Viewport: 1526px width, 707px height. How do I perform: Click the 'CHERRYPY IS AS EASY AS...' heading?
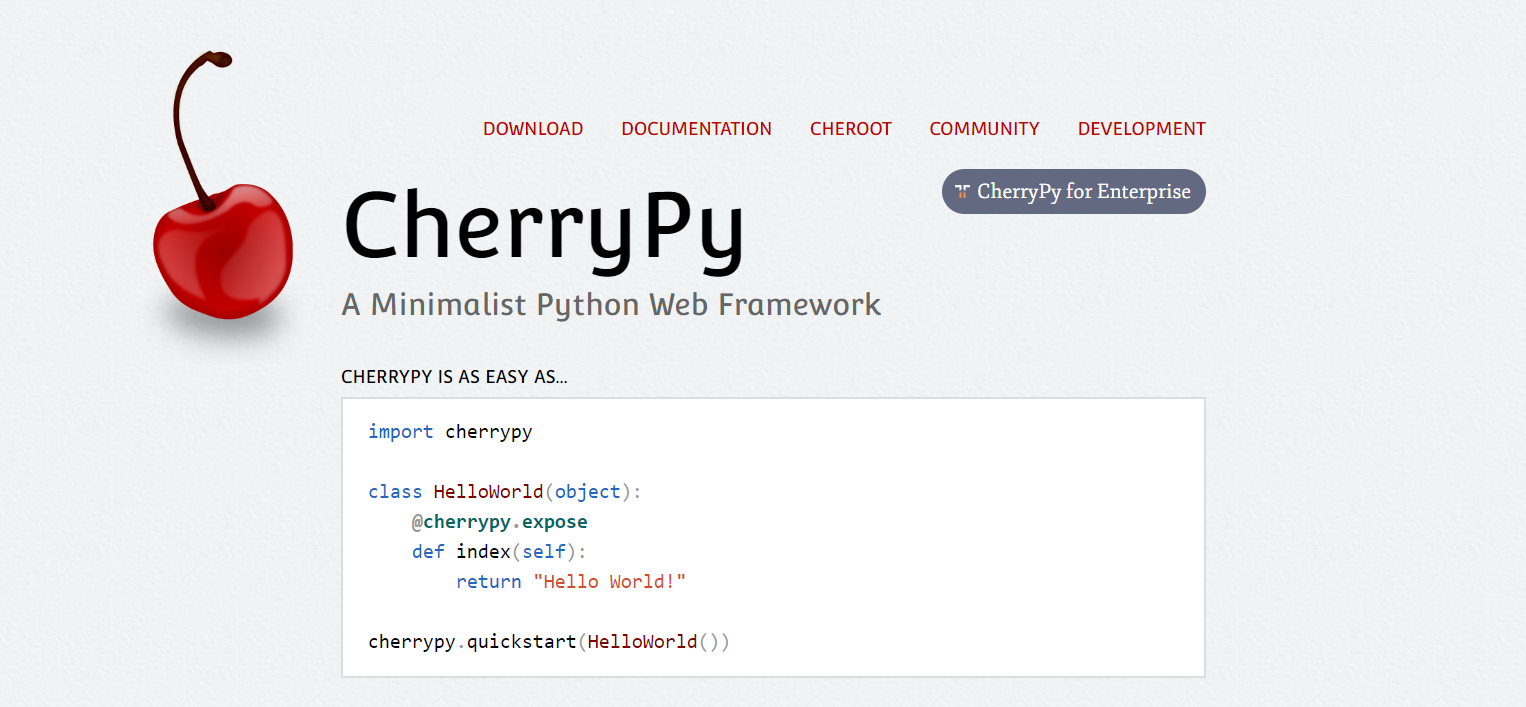[x=454, y=378]
